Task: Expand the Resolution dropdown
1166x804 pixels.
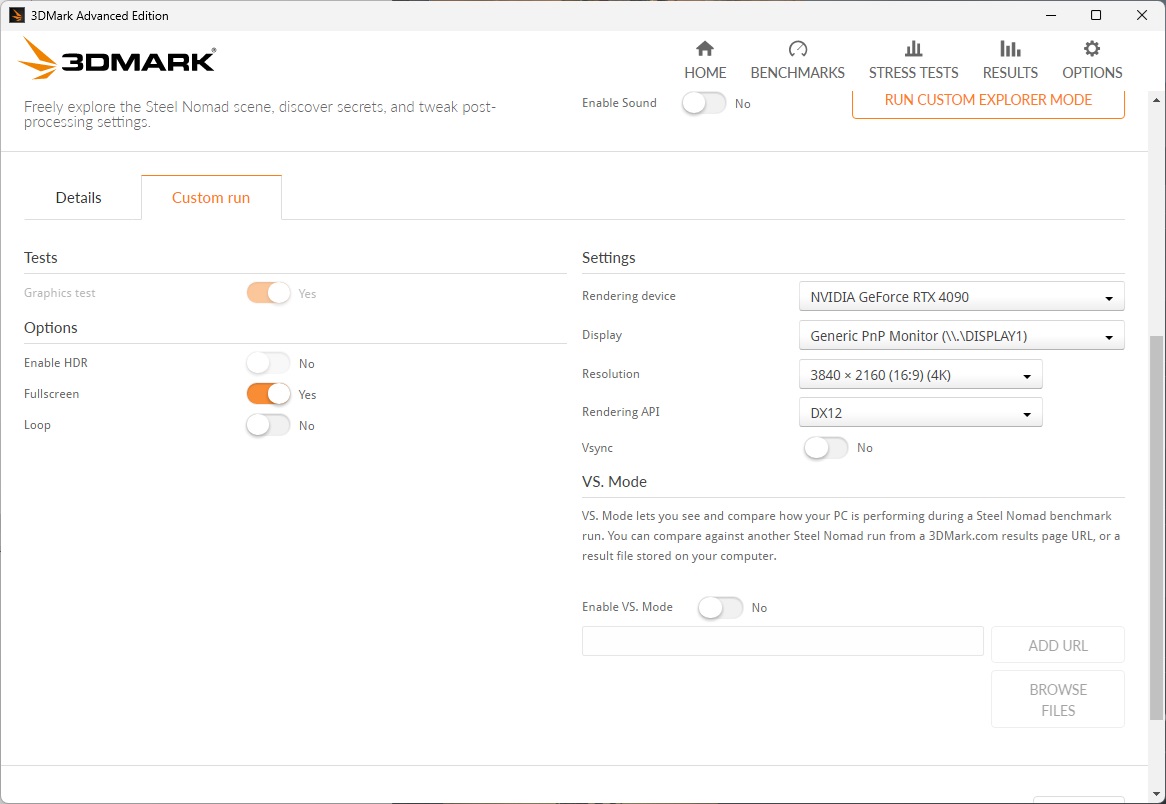Action: pyautogui.click(x=921, y=375)
